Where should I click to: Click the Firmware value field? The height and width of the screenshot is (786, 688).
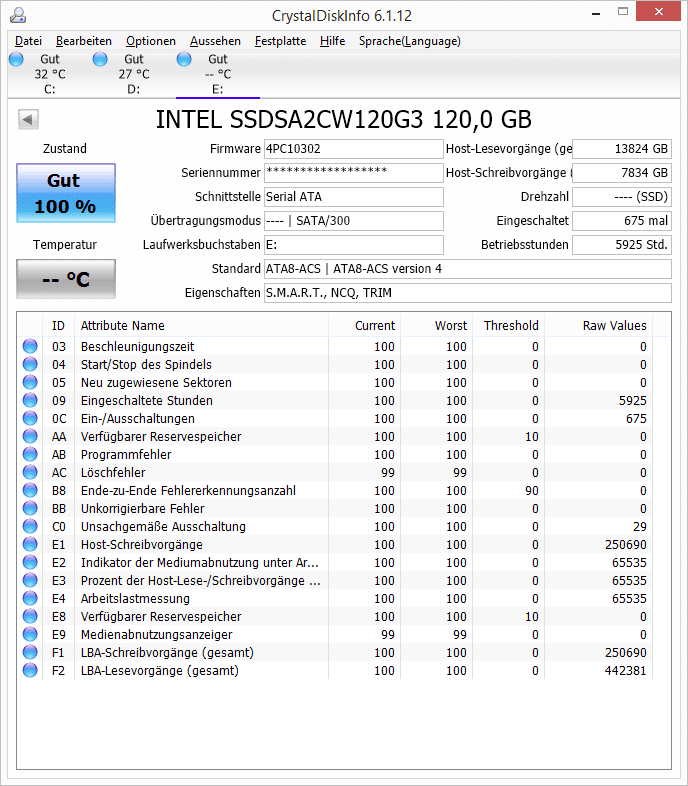coord(352,149)
